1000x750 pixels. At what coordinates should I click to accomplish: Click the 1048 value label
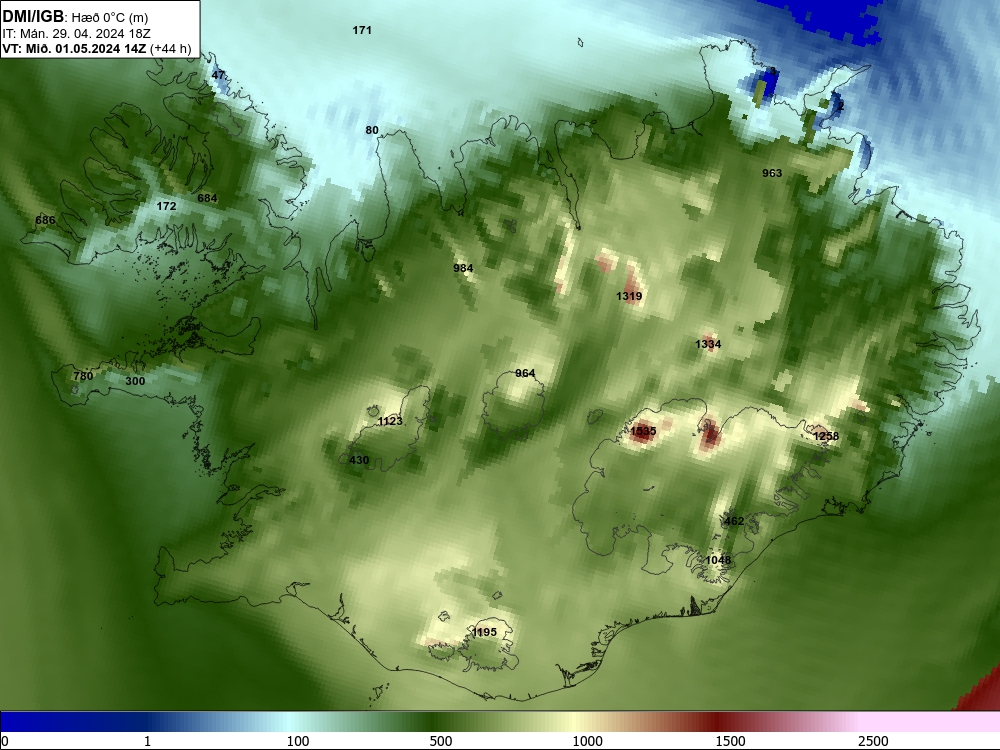(x=718, y=560)
